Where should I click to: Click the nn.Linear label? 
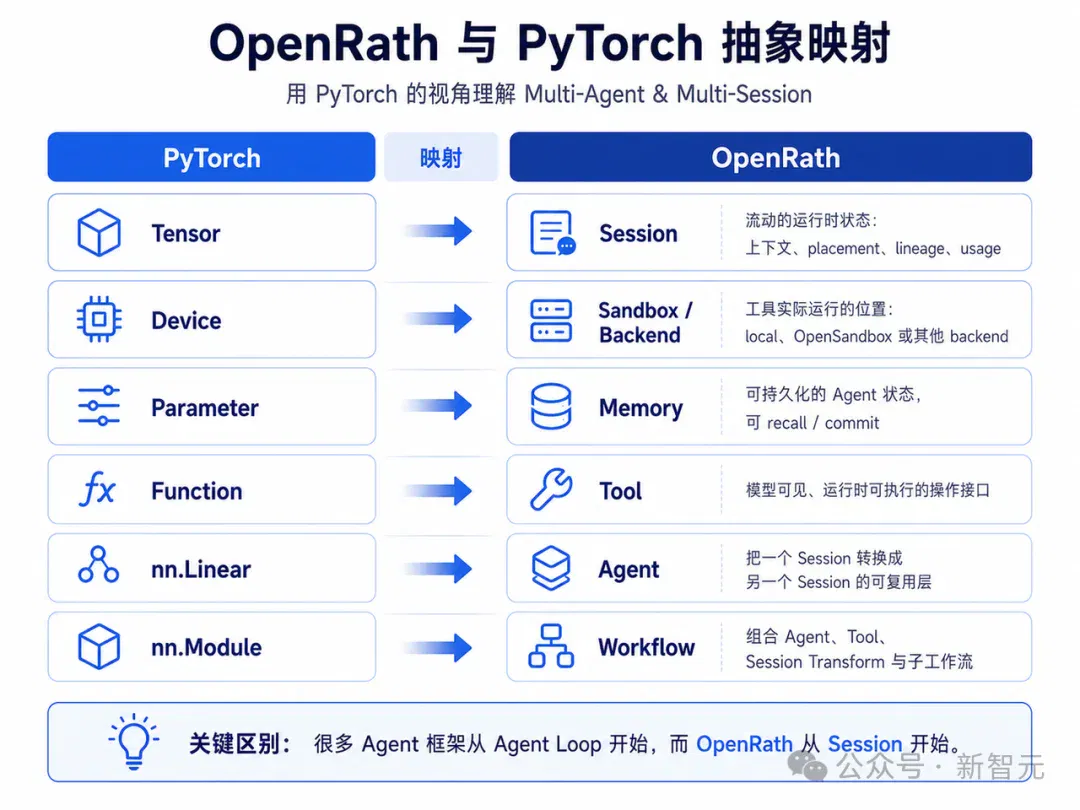(200, 570)
